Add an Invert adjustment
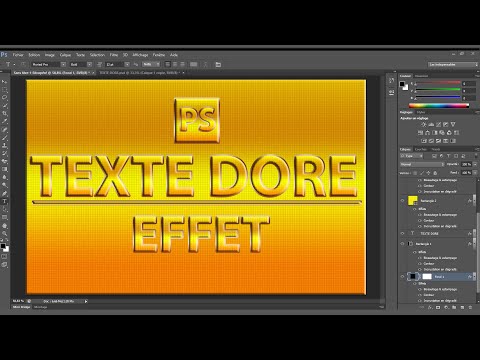 coord(424,141)
